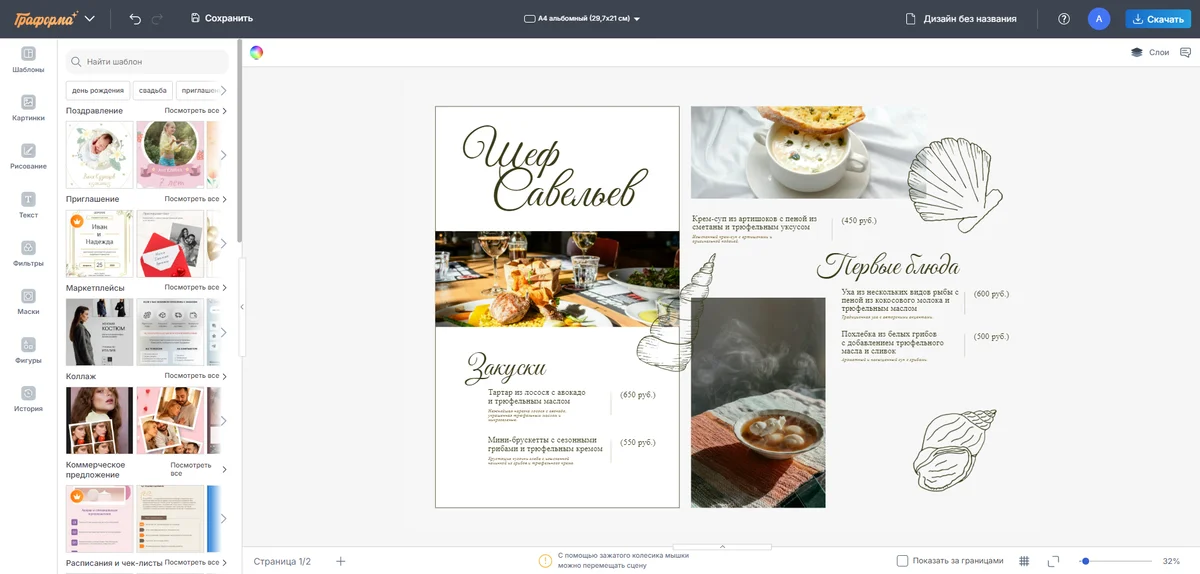This screenshot has height=574, width=1200.
Task: Open the Маски panel
Action: pyautogui.click(x=28, y=302)
